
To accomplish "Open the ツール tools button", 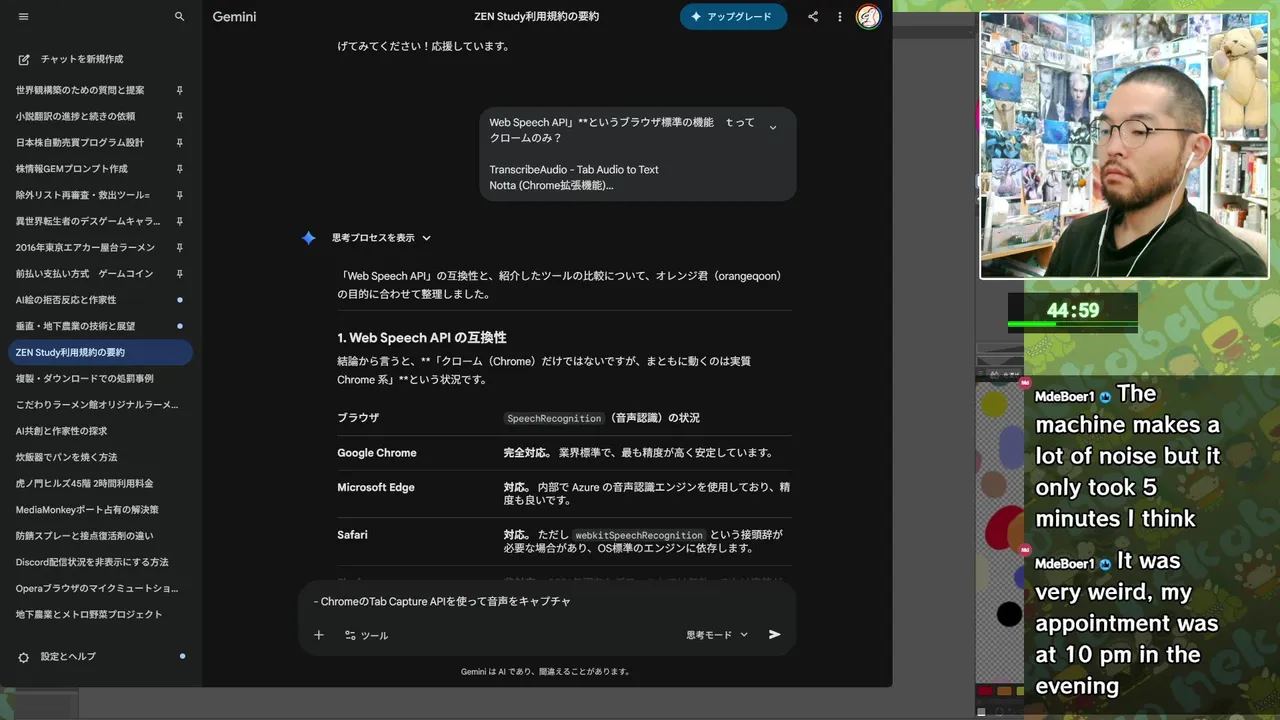I will [366, 635].
